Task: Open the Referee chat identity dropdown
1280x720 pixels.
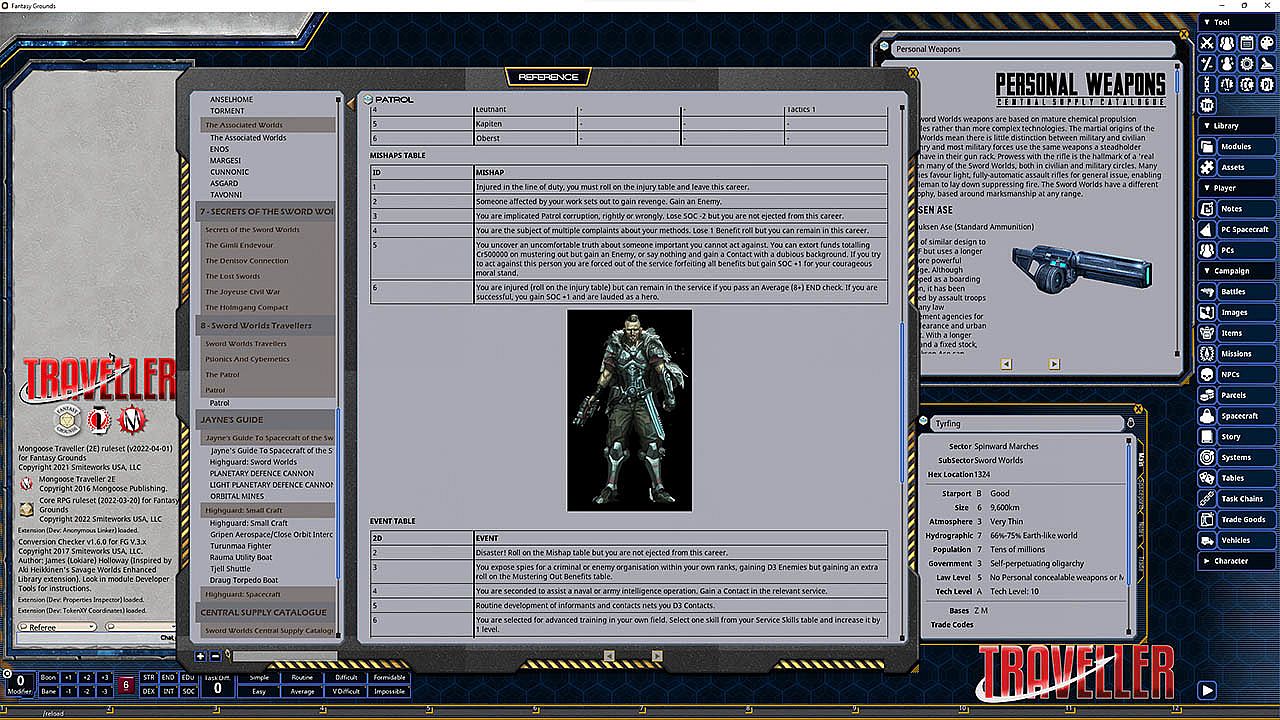Action: (56, 627)
